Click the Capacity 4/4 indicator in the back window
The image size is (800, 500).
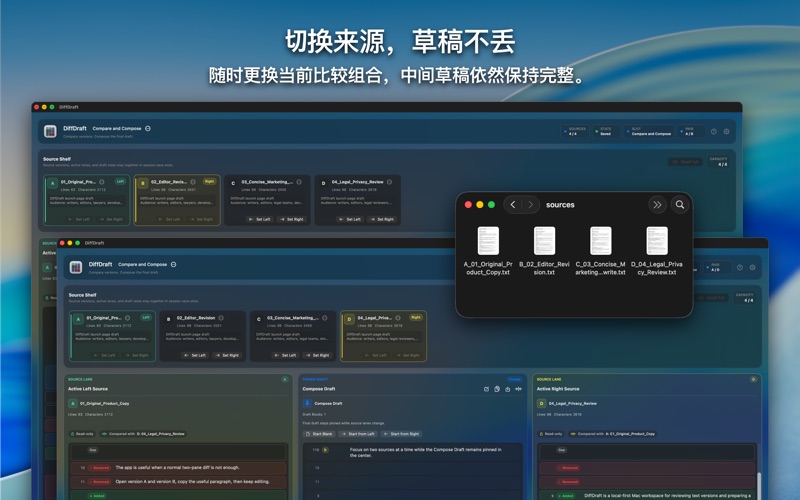718,162
